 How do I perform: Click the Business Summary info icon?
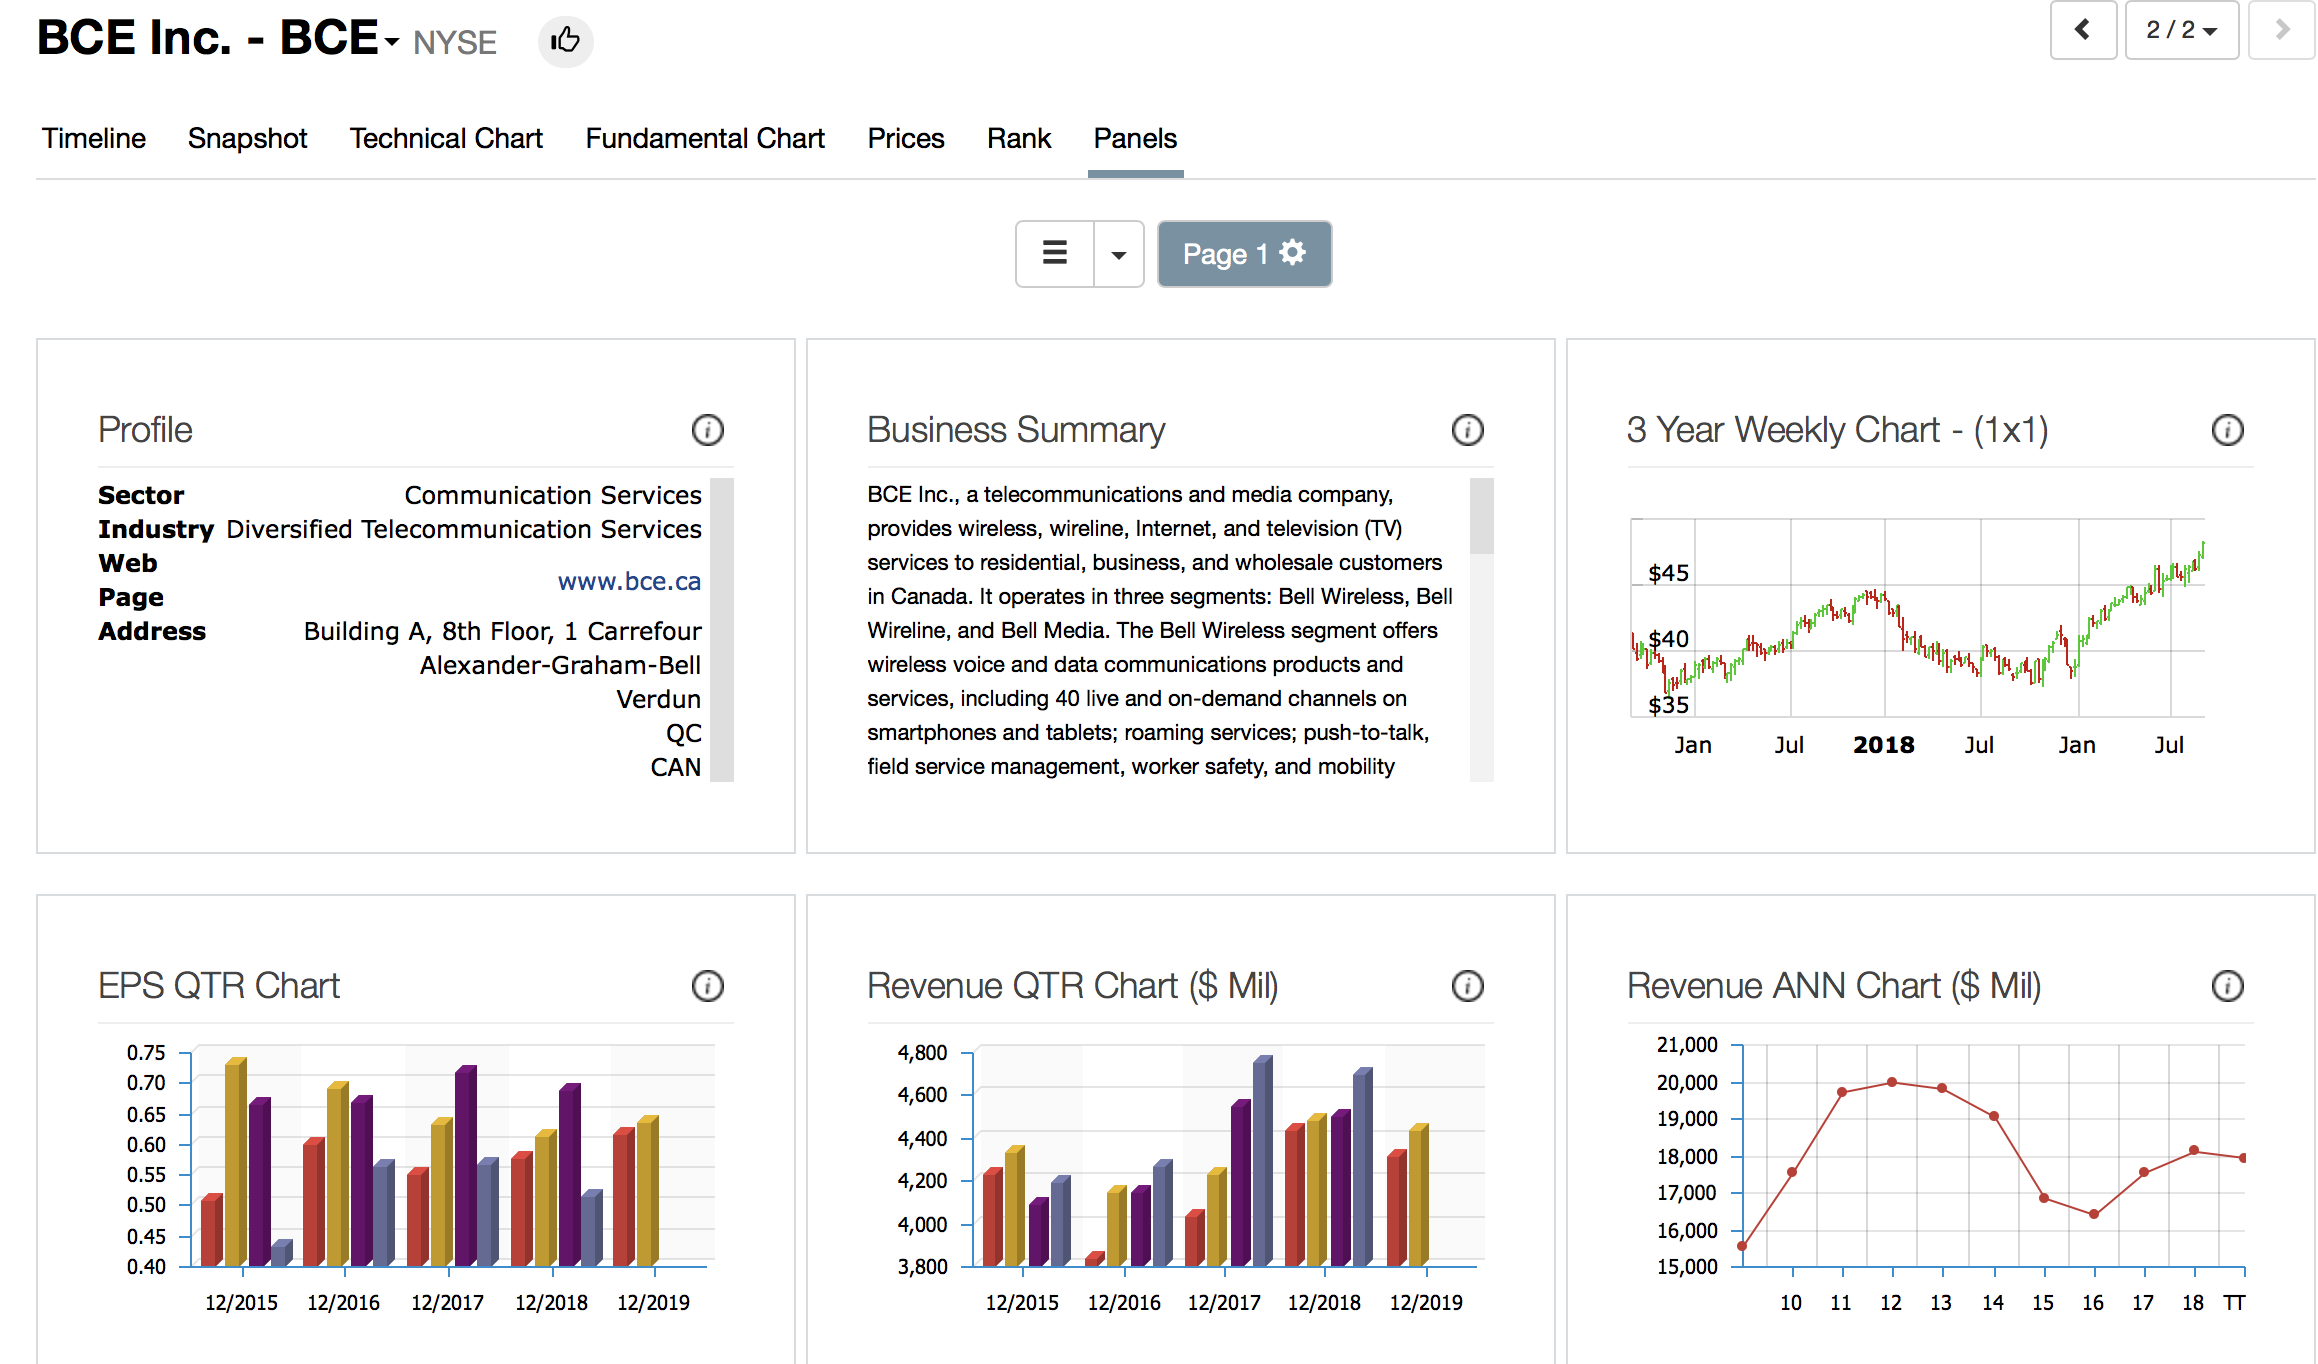[1467, 430]
